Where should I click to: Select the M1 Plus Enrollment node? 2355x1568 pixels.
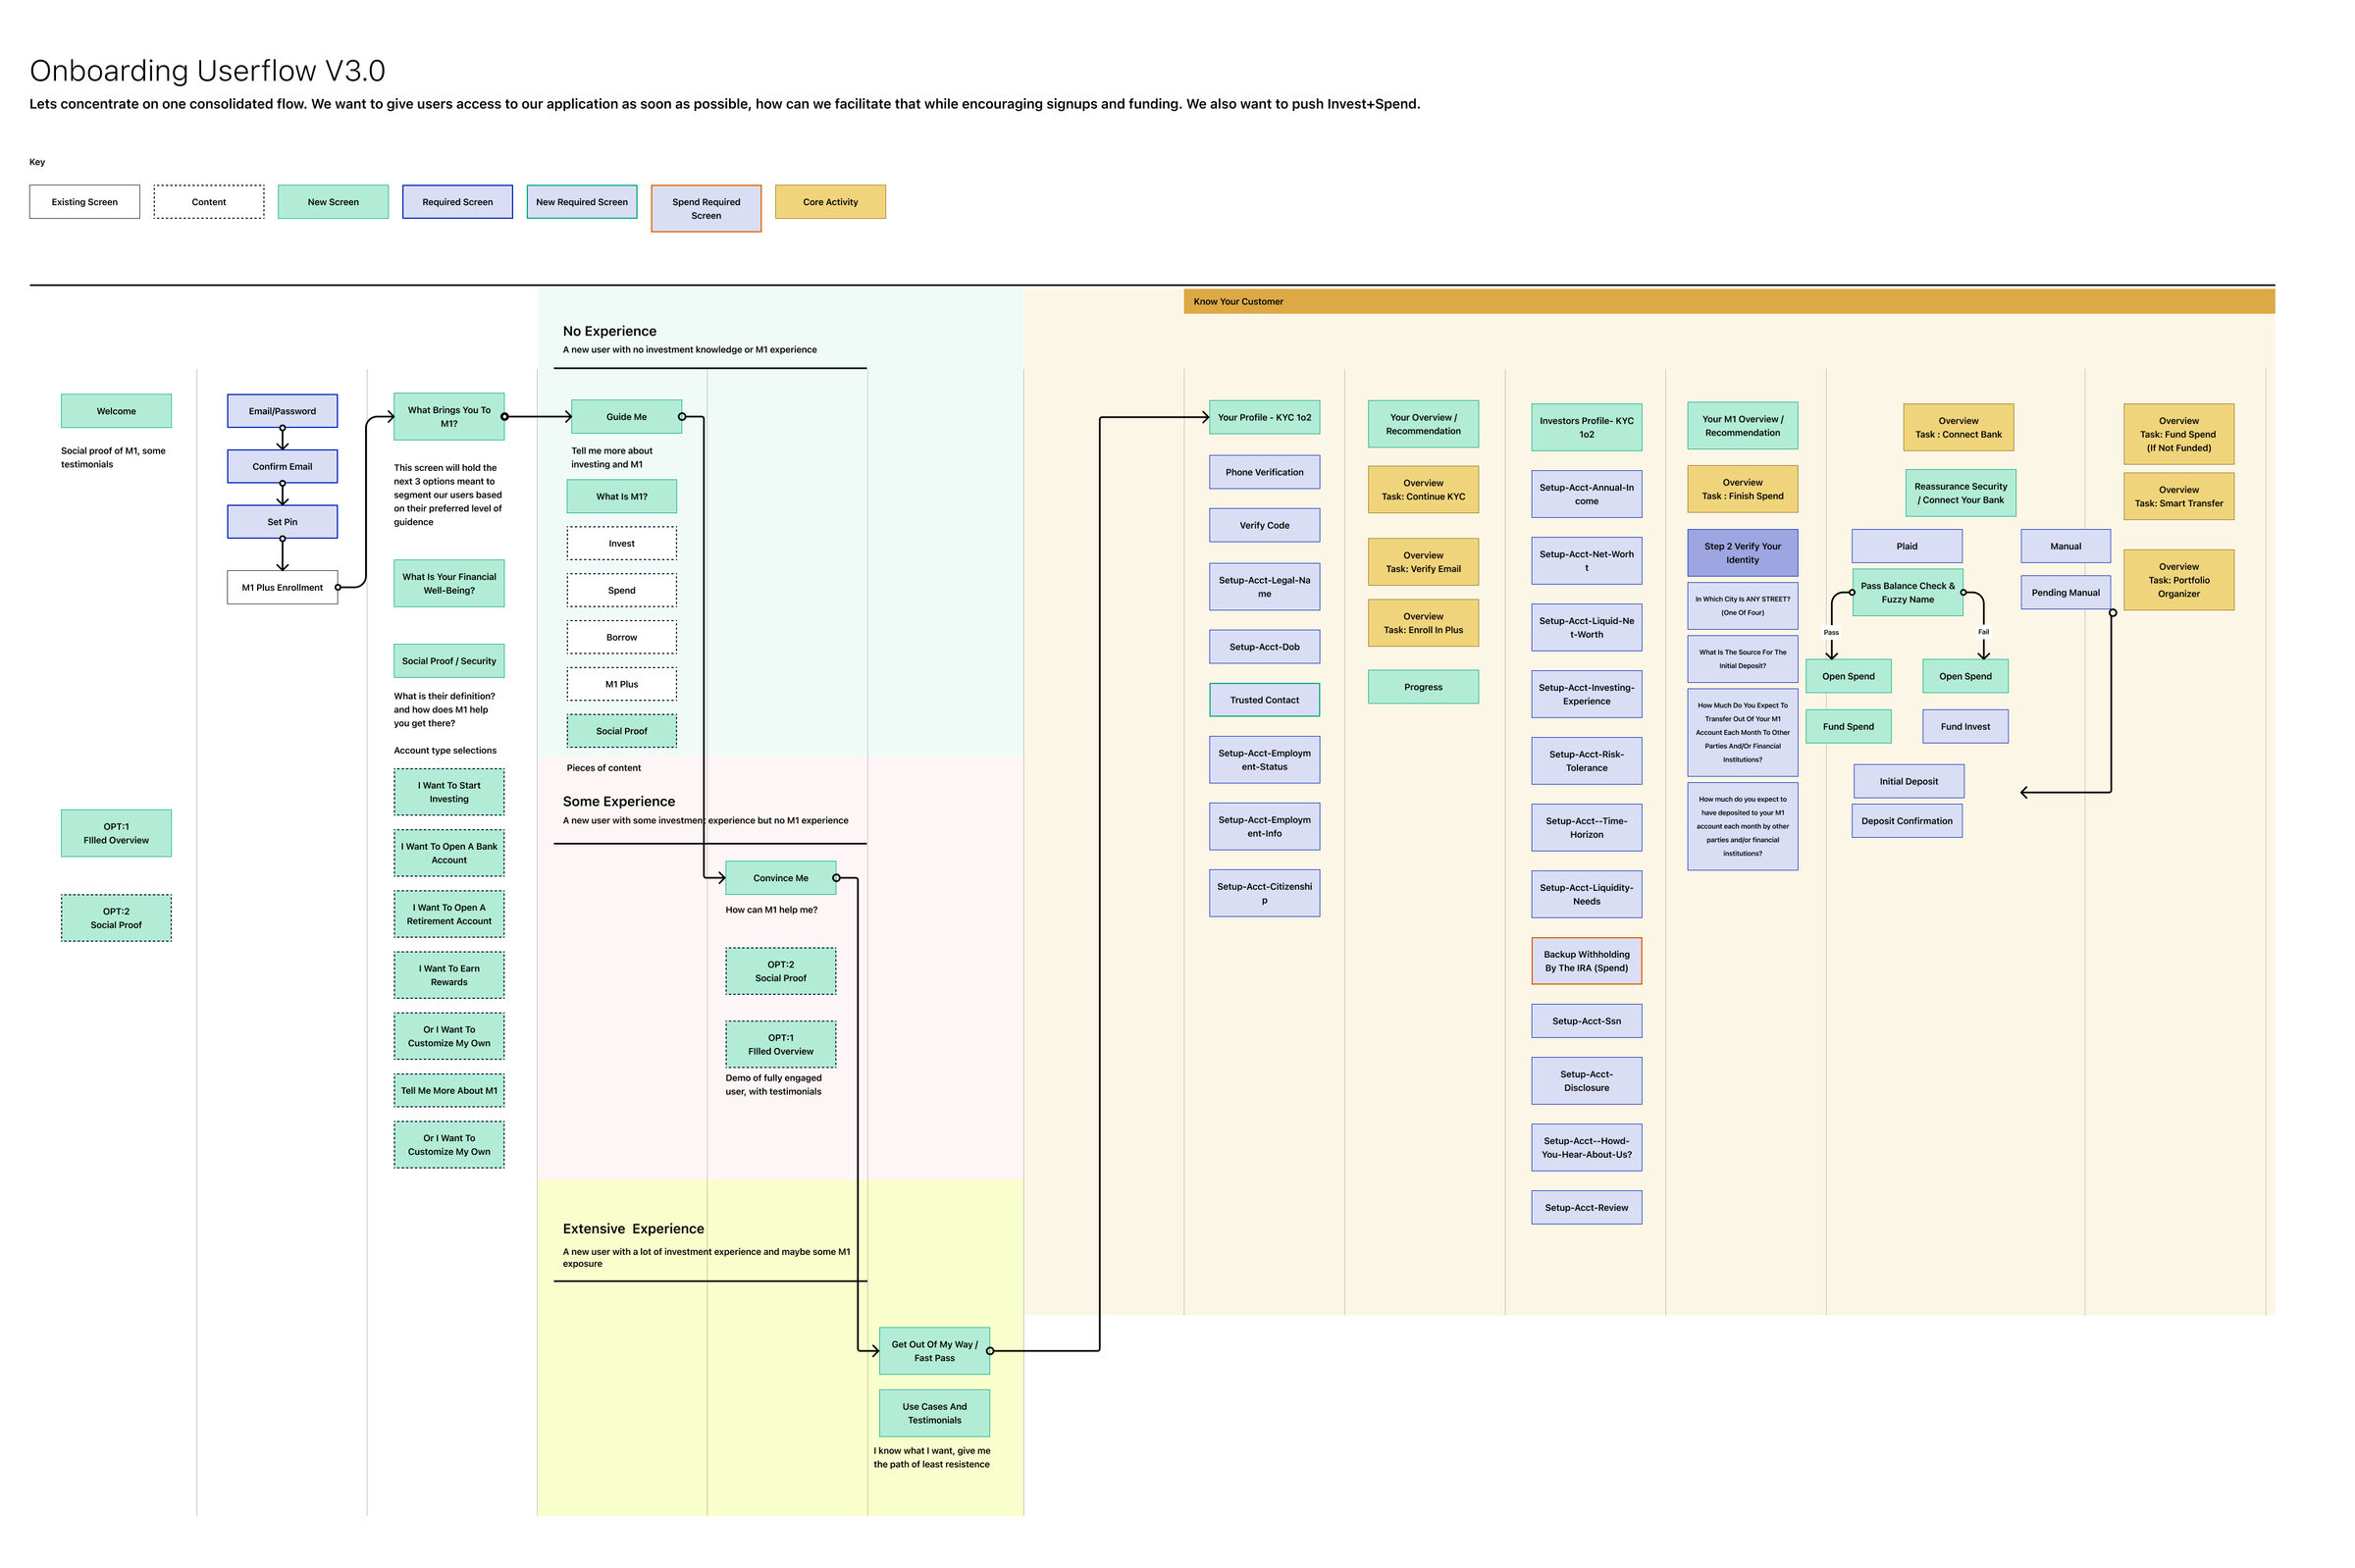coord(282,587)
